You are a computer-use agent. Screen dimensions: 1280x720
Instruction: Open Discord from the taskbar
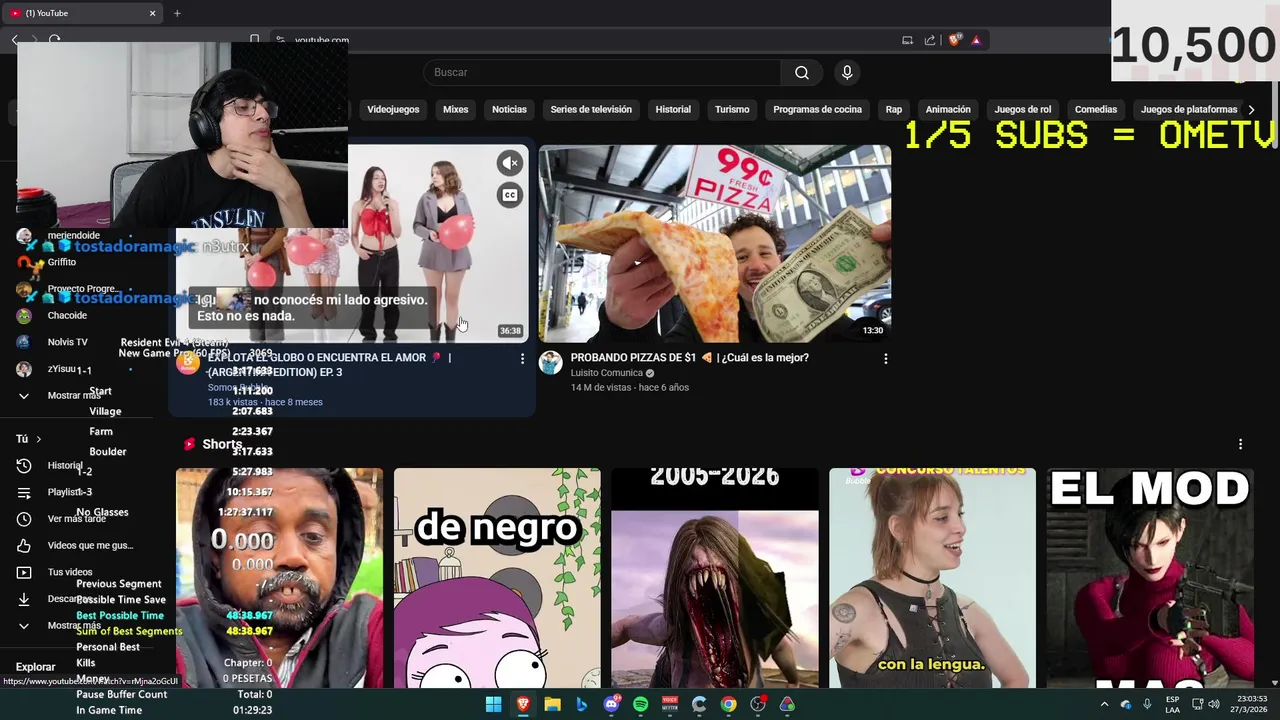611,704
